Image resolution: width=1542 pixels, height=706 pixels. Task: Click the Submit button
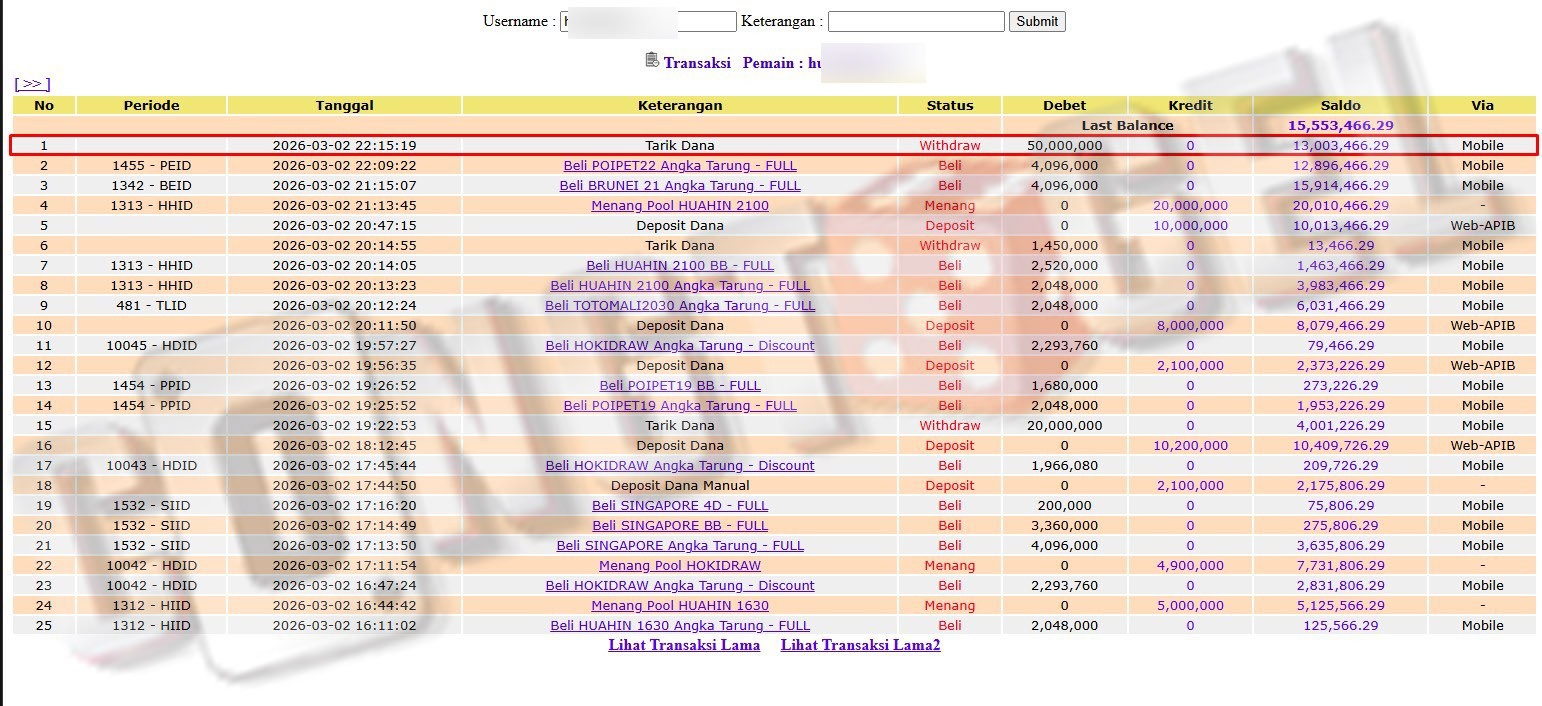click(x=1036, y=21)
